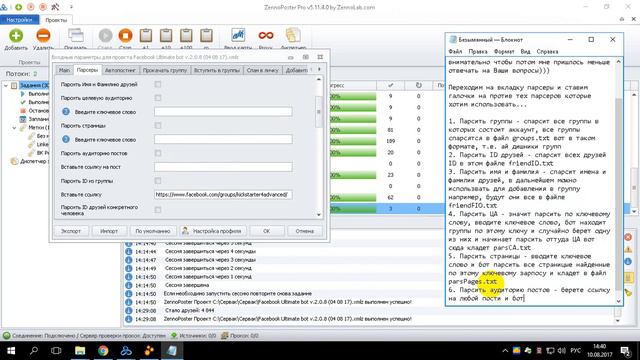This screenshot has width=640, height=360.
Task: Open File Explorer from the taskbar
Action: click(80, 351)
